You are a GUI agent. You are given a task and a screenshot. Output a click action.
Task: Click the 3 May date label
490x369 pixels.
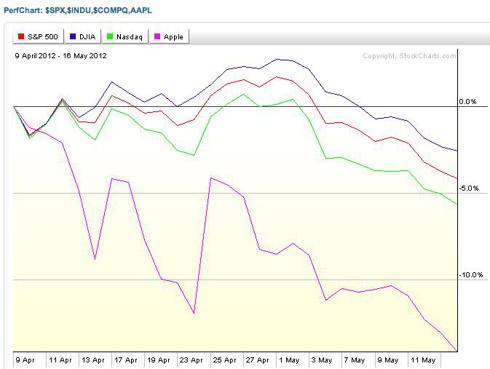coord(322,360)
